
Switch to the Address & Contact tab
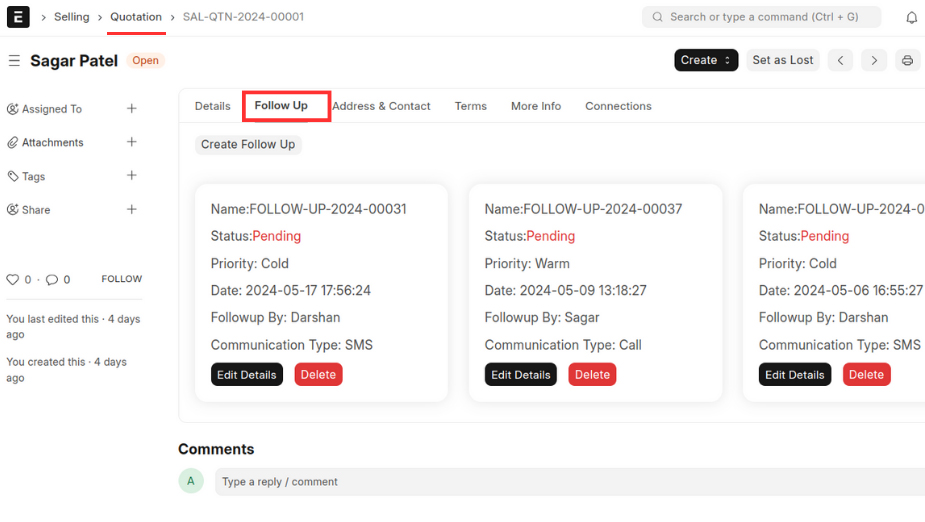click(381, 106)
